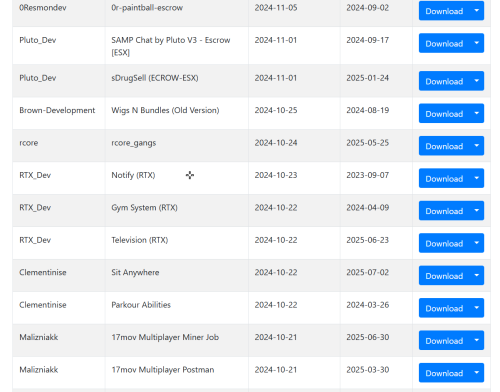
Task: Click date 2025-06-30 in Miner Job row
Action: tap(368, 337)
